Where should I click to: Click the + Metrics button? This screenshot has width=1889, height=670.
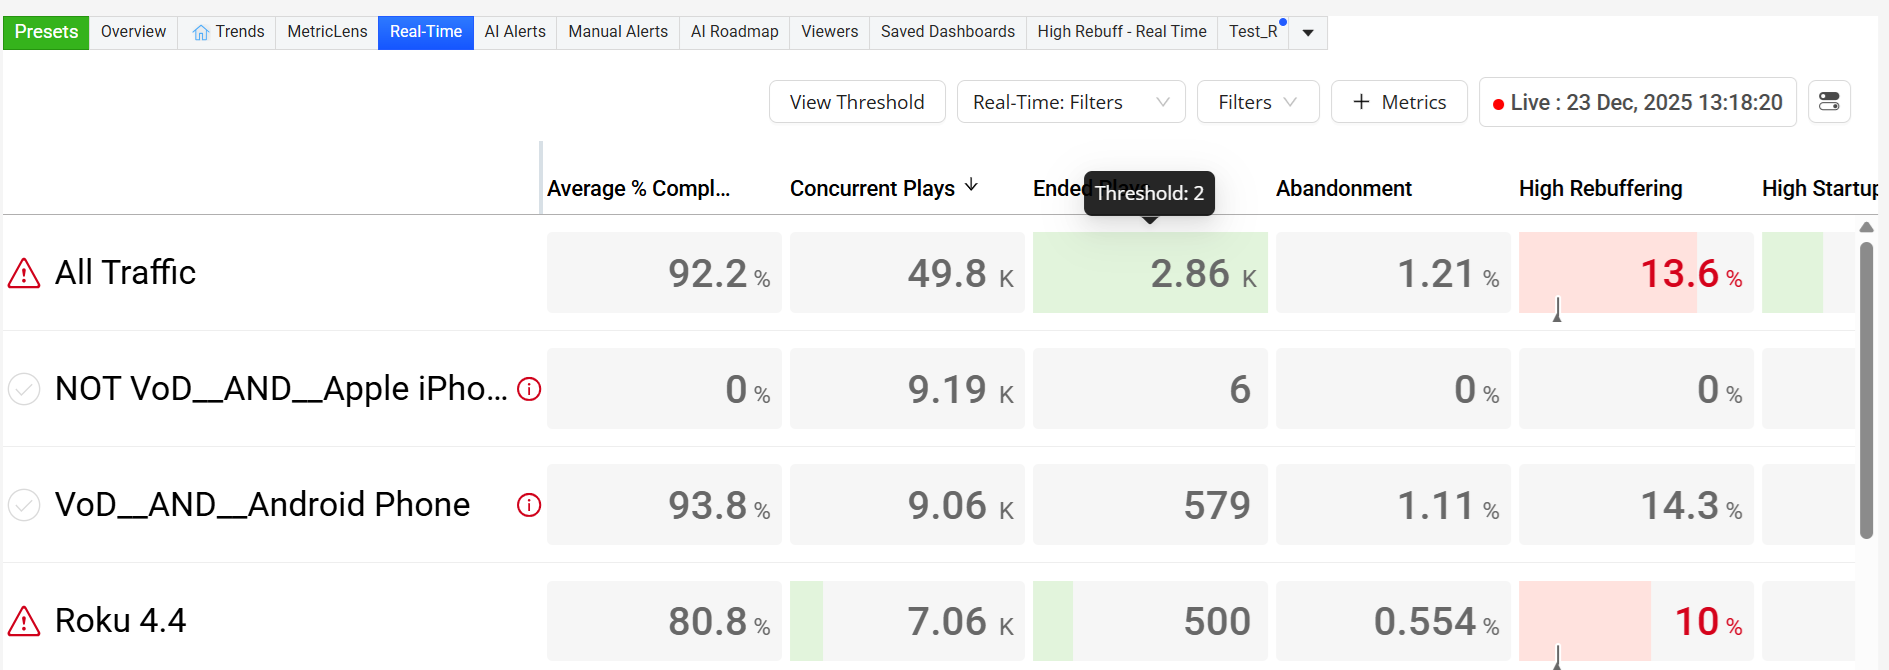pos(1399,102)
